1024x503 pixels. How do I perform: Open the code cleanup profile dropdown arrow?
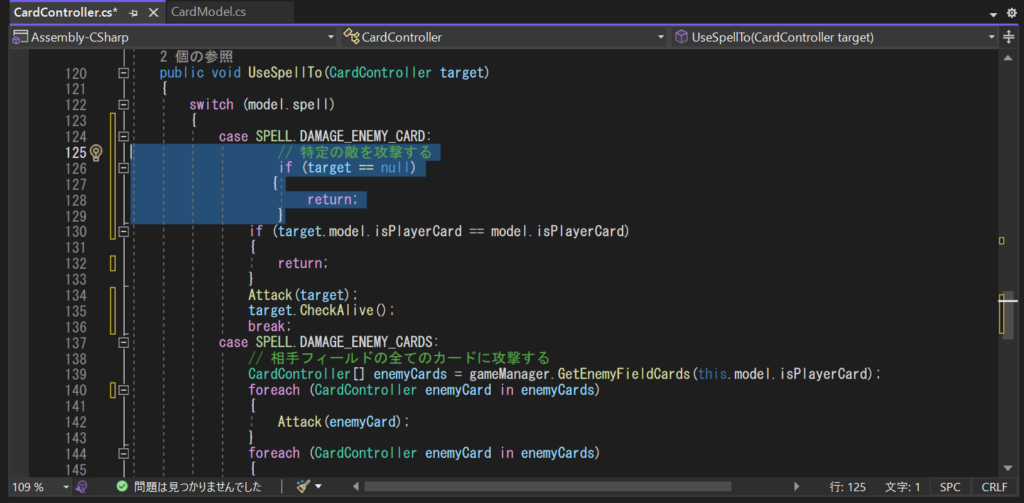[319, 487]
